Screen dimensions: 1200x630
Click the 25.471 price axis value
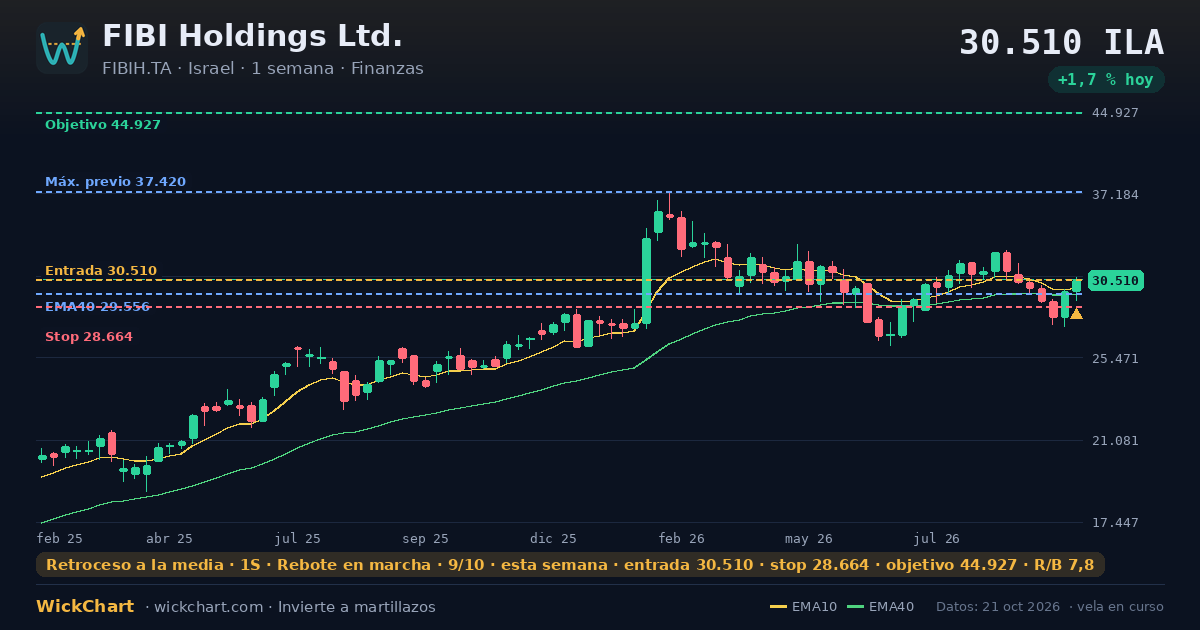coord(1115,358)
